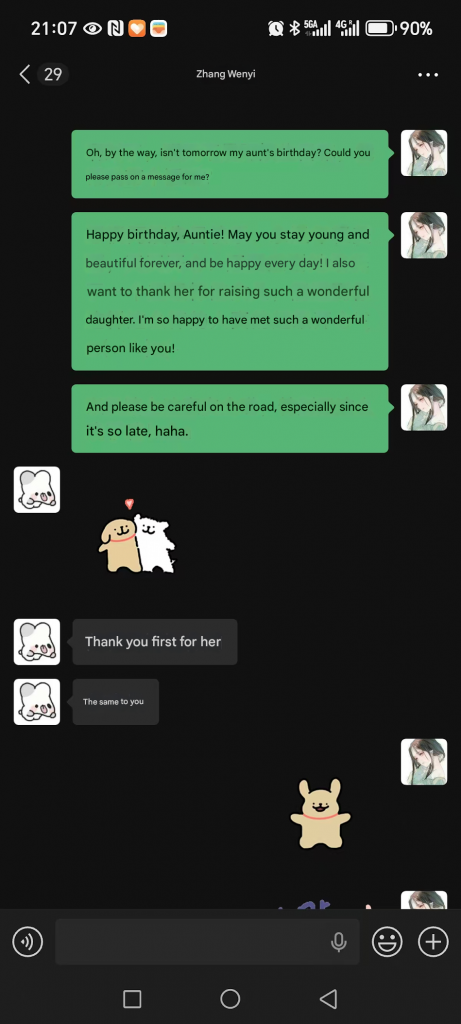Tap the Android recent apps square button
The height and width of the screenshot is (1024, 461).
coord(133,999)
